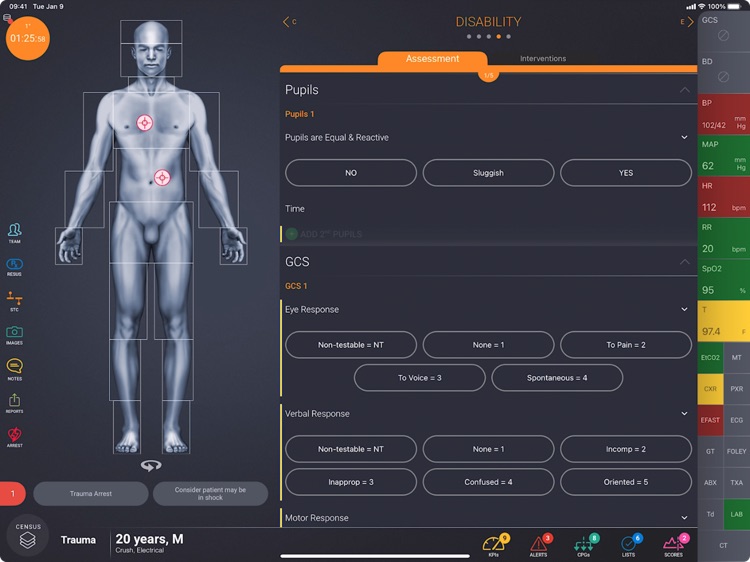This screenshot has width=750, height=562.
Task: Tap the Trauma Arrest button
Action: [91, 494]
